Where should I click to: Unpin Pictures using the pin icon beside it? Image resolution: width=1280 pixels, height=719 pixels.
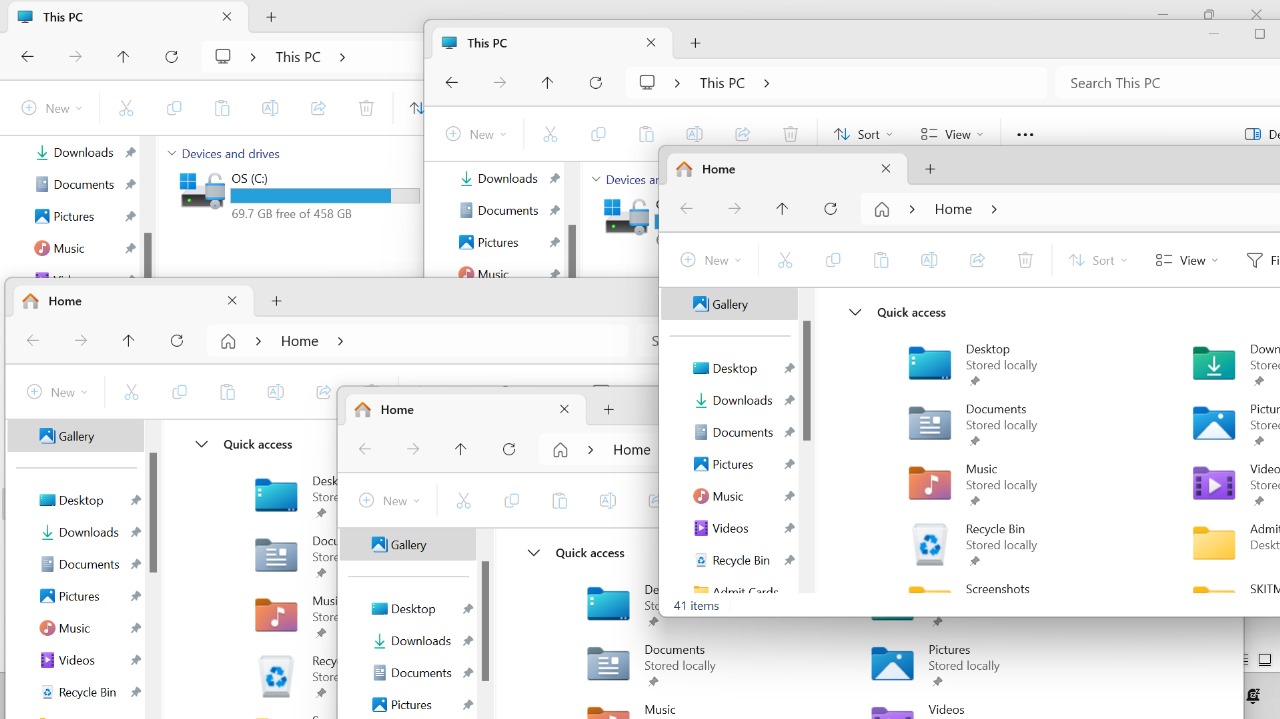[x=790, y=464]
